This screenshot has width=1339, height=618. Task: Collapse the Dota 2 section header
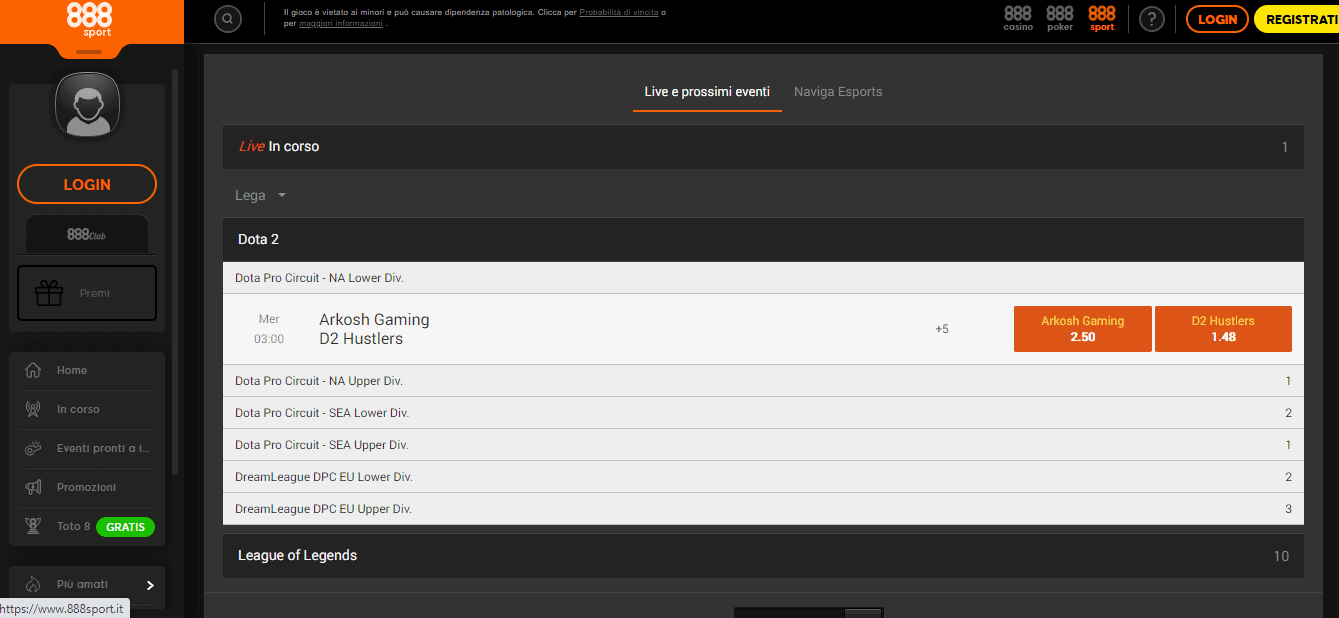[763, 240]
